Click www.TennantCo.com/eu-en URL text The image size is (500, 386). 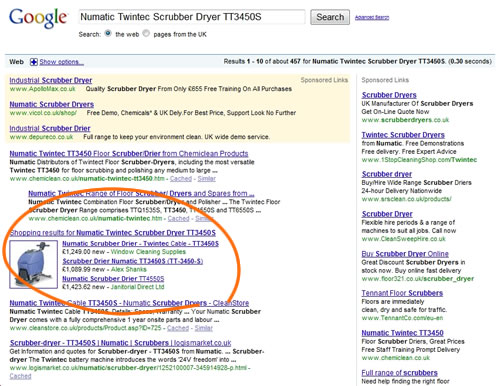(x=402, y=318)
